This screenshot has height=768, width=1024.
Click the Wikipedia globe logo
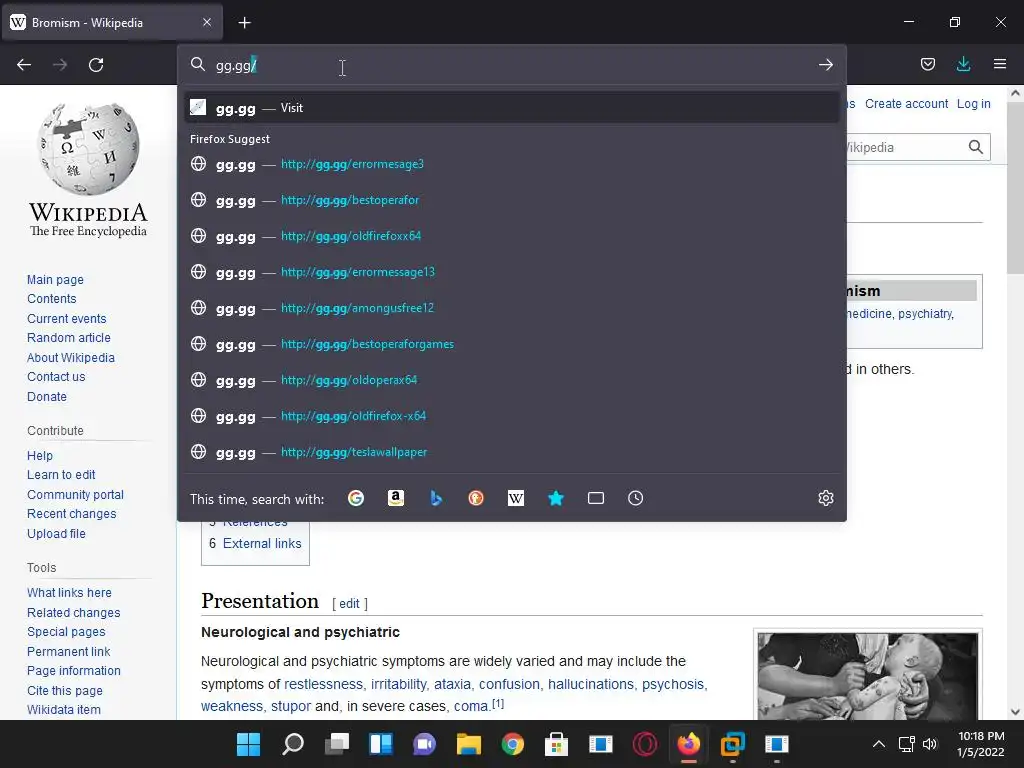[x=88, y=149]
